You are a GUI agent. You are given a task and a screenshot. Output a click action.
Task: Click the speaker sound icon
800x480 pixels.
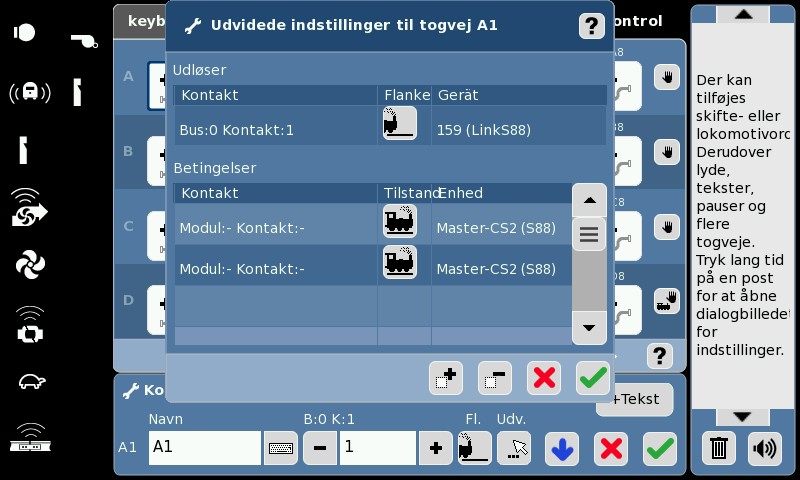(765, 449)
